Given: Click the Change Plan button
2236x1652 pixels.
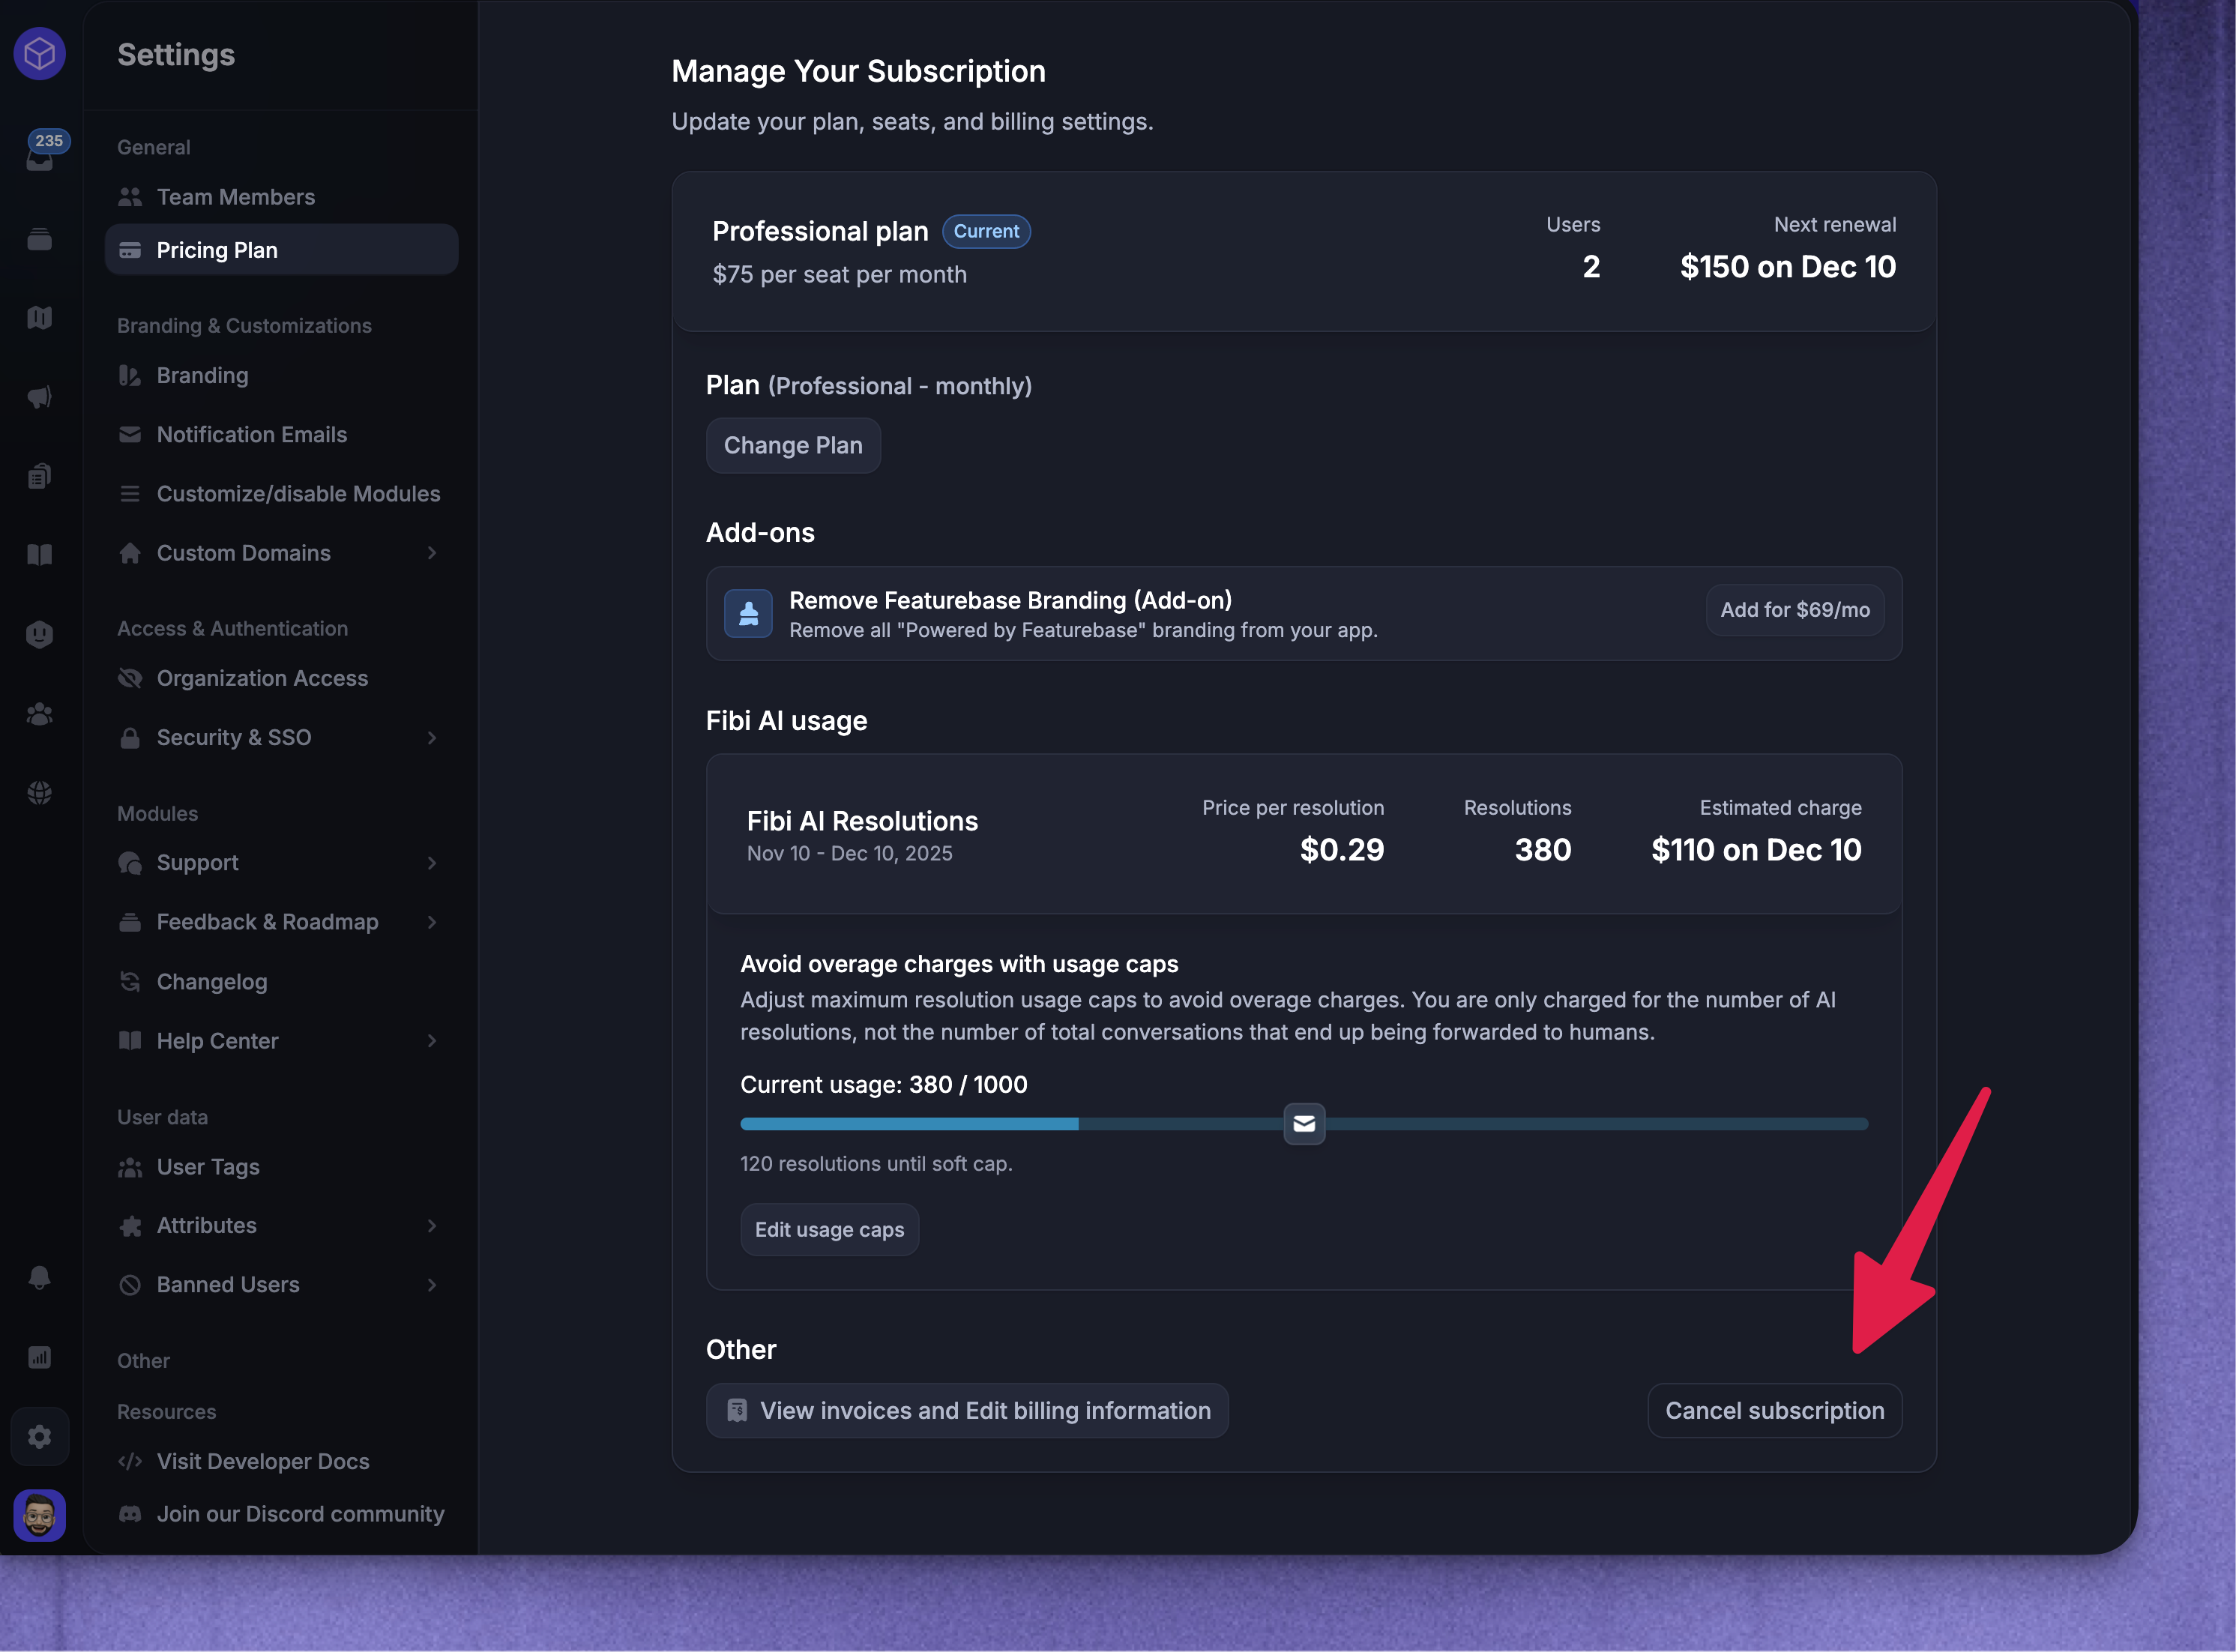Looking at the screenshot, I should pos(793,445).
